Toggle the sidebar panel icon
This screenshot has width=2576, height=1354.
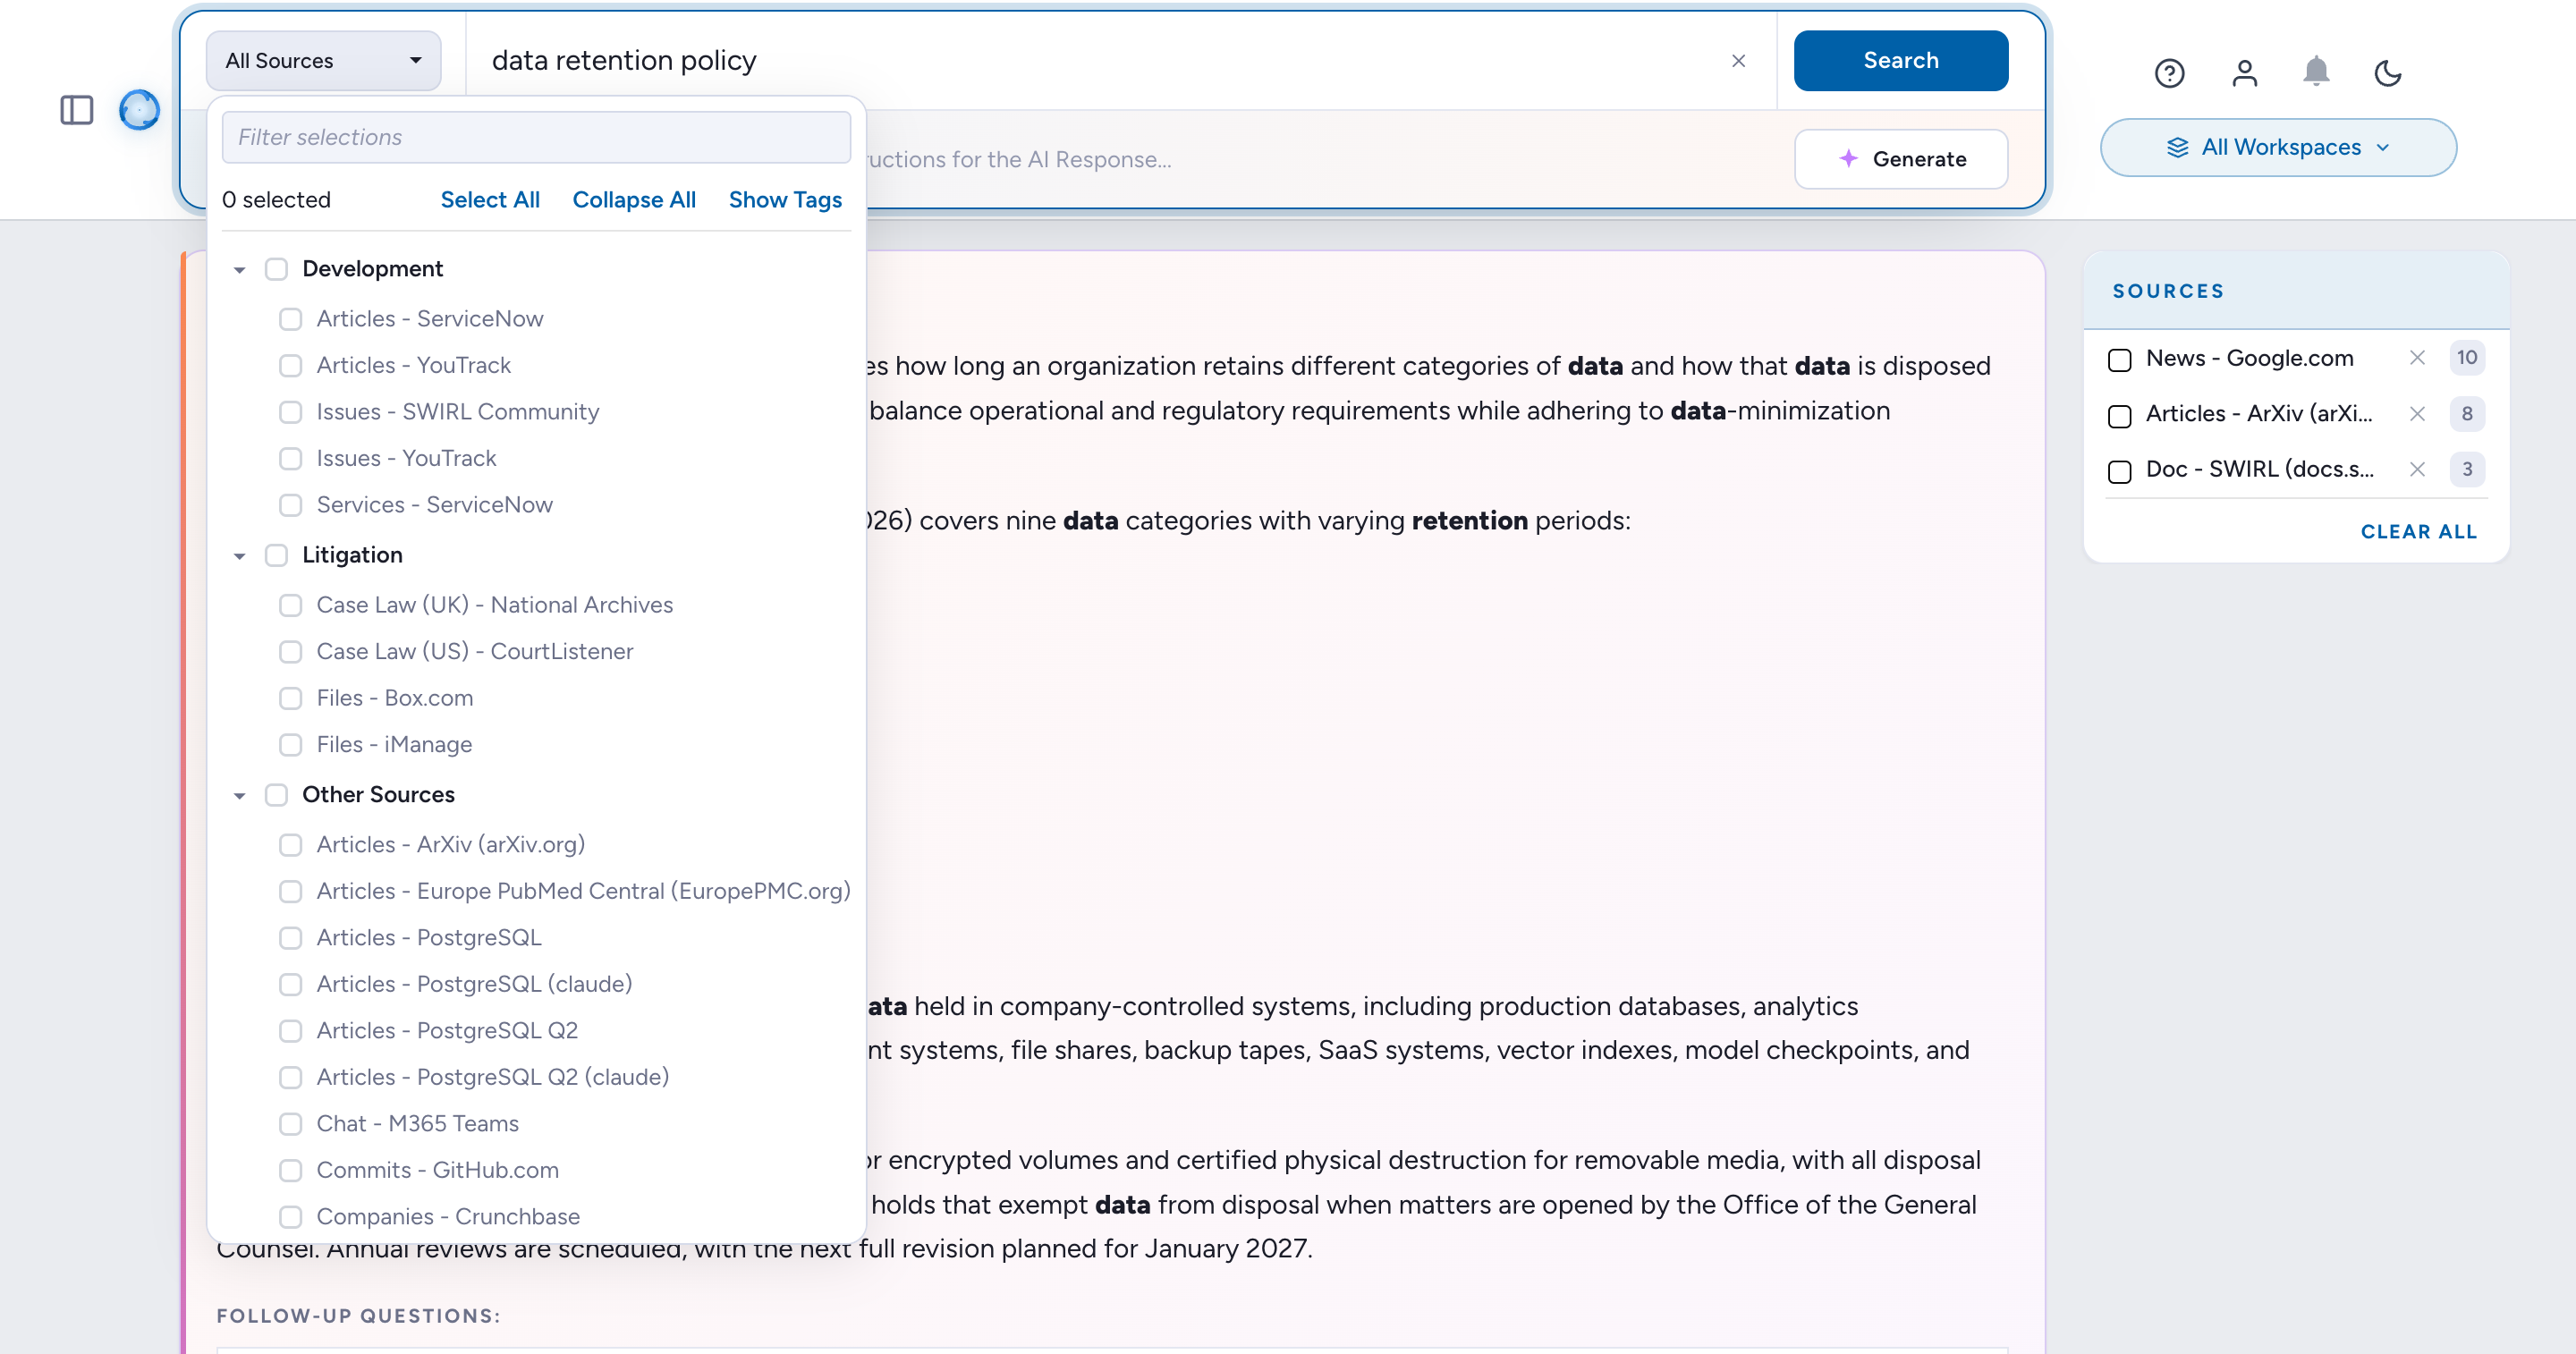click(x=77, y=110)
